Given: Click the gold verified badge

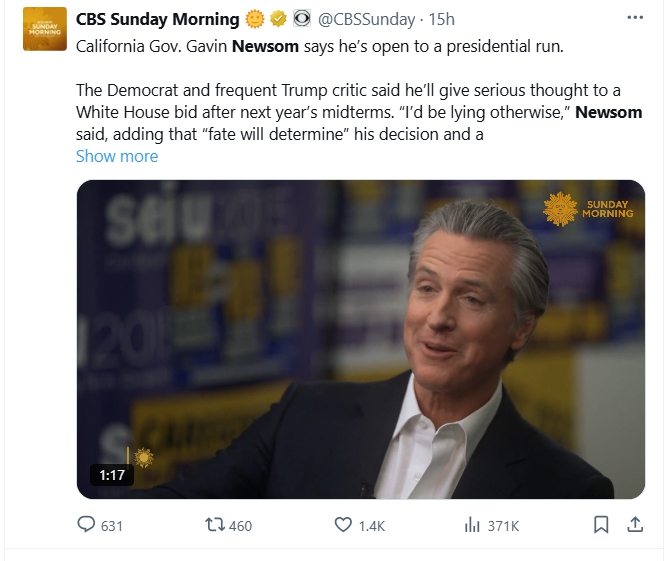Looking at the screenshot, I should tap(277, 19).
